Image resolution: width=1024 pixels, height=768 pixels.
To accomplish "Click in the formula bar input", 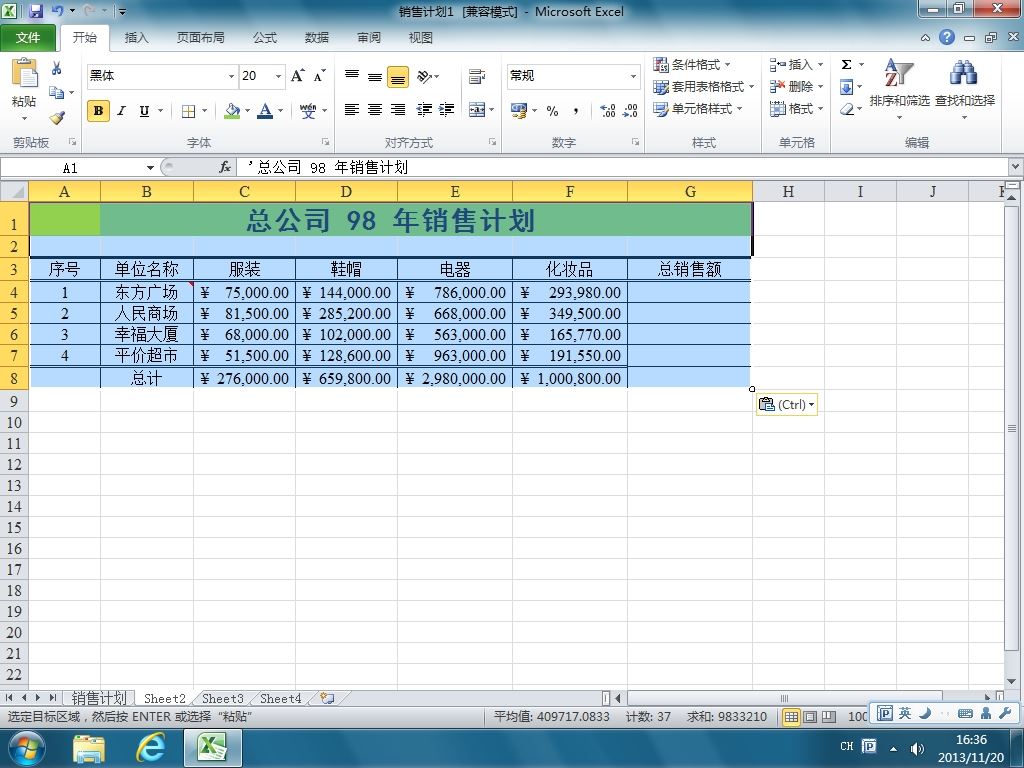I will point(623,168).
